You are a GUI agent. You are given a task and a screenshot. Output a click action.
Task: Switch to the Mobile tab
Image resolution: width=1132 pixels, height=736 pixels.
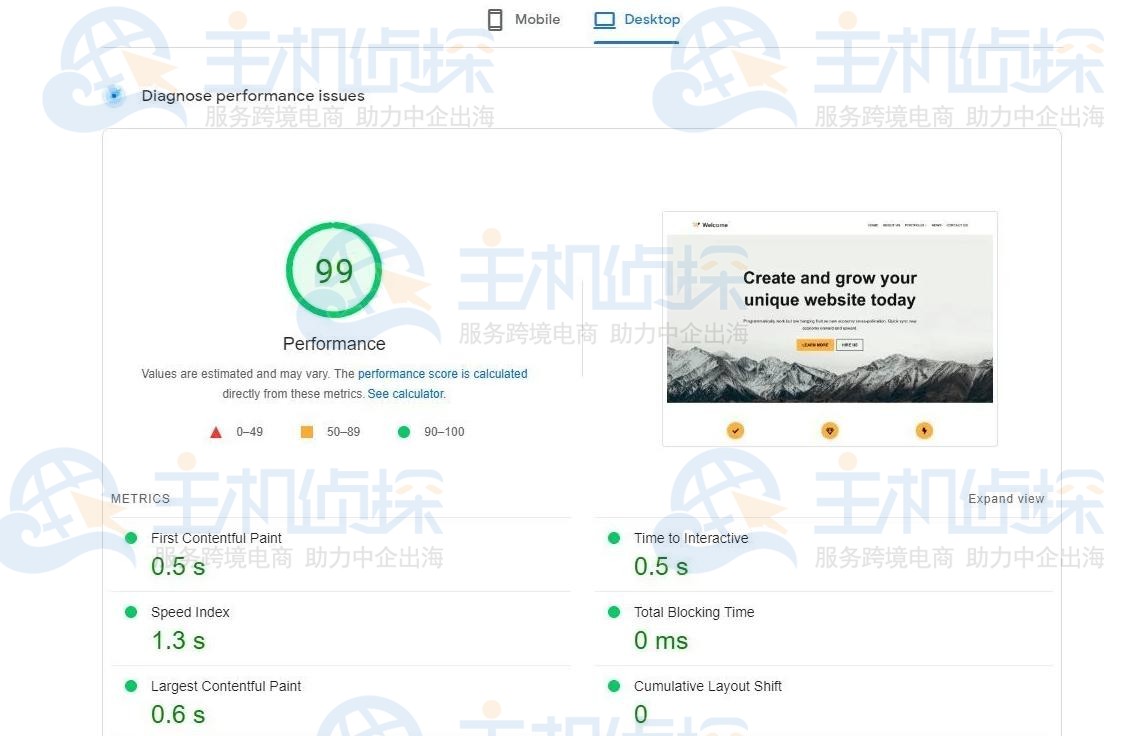pos(523,19)
